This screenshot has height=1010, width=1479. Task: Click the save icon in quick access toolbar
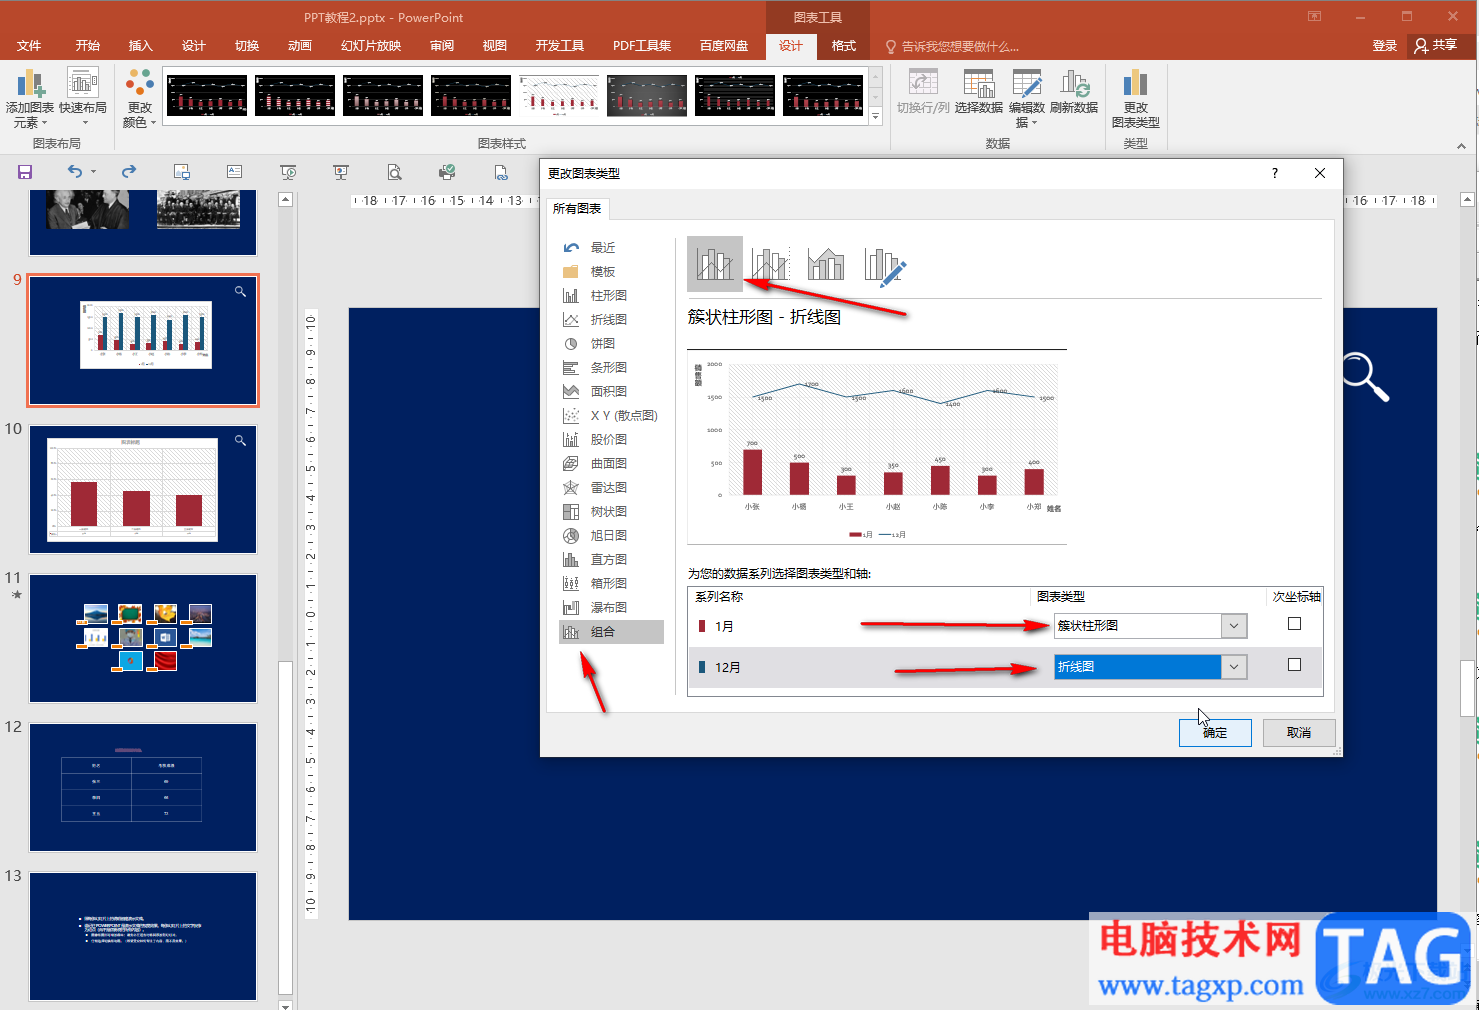point(25,172)
